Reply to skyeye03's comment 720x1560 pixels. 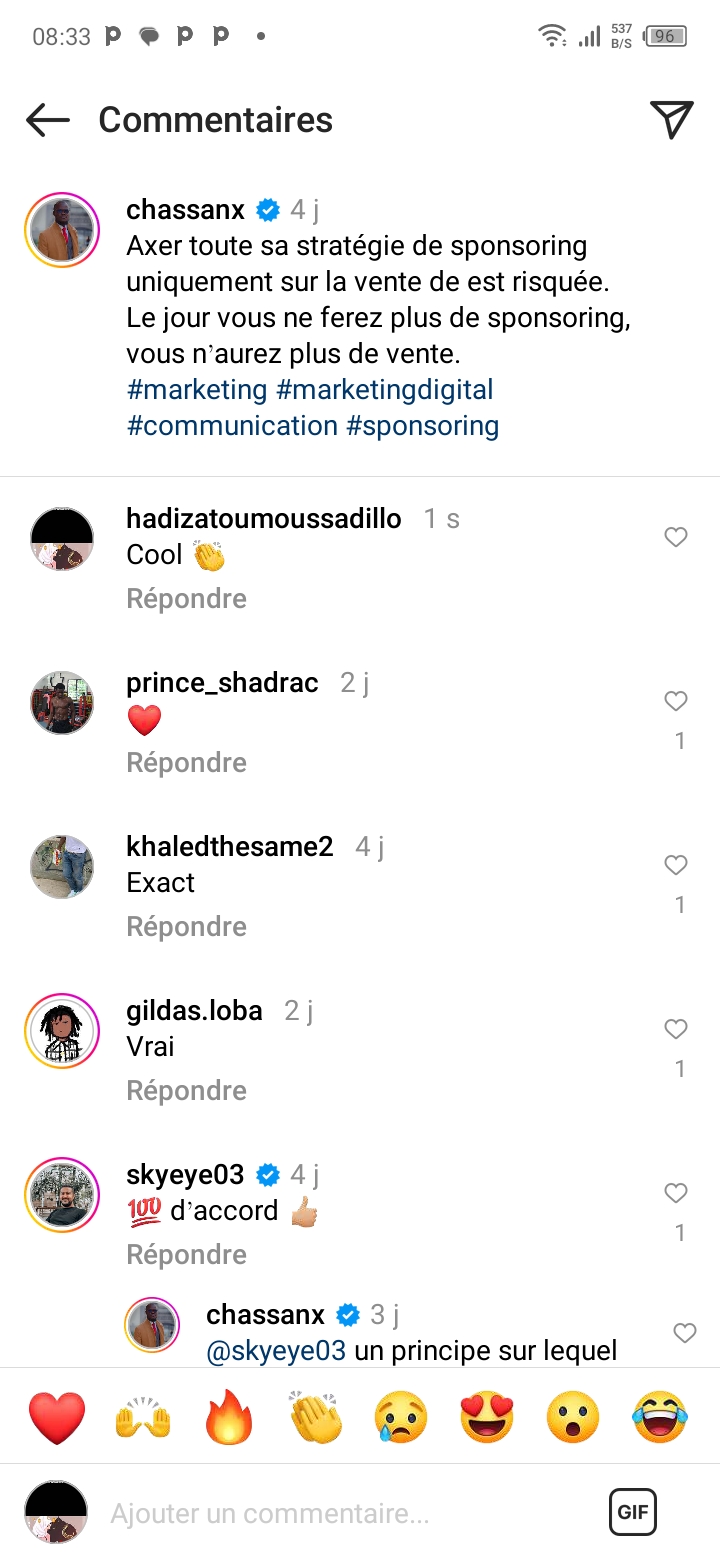tap(186, 1255)
